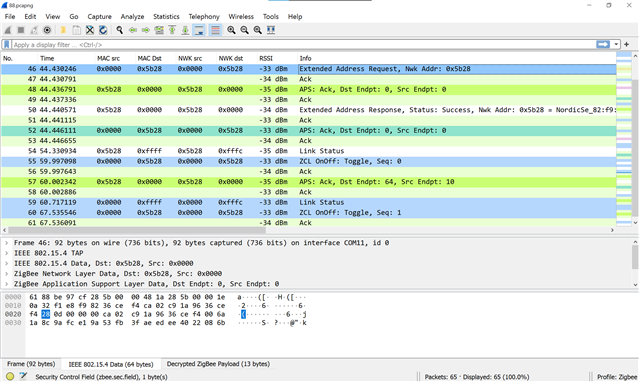Click the display filter bookmark icon
639x382 pixels.
coord(7,44)
